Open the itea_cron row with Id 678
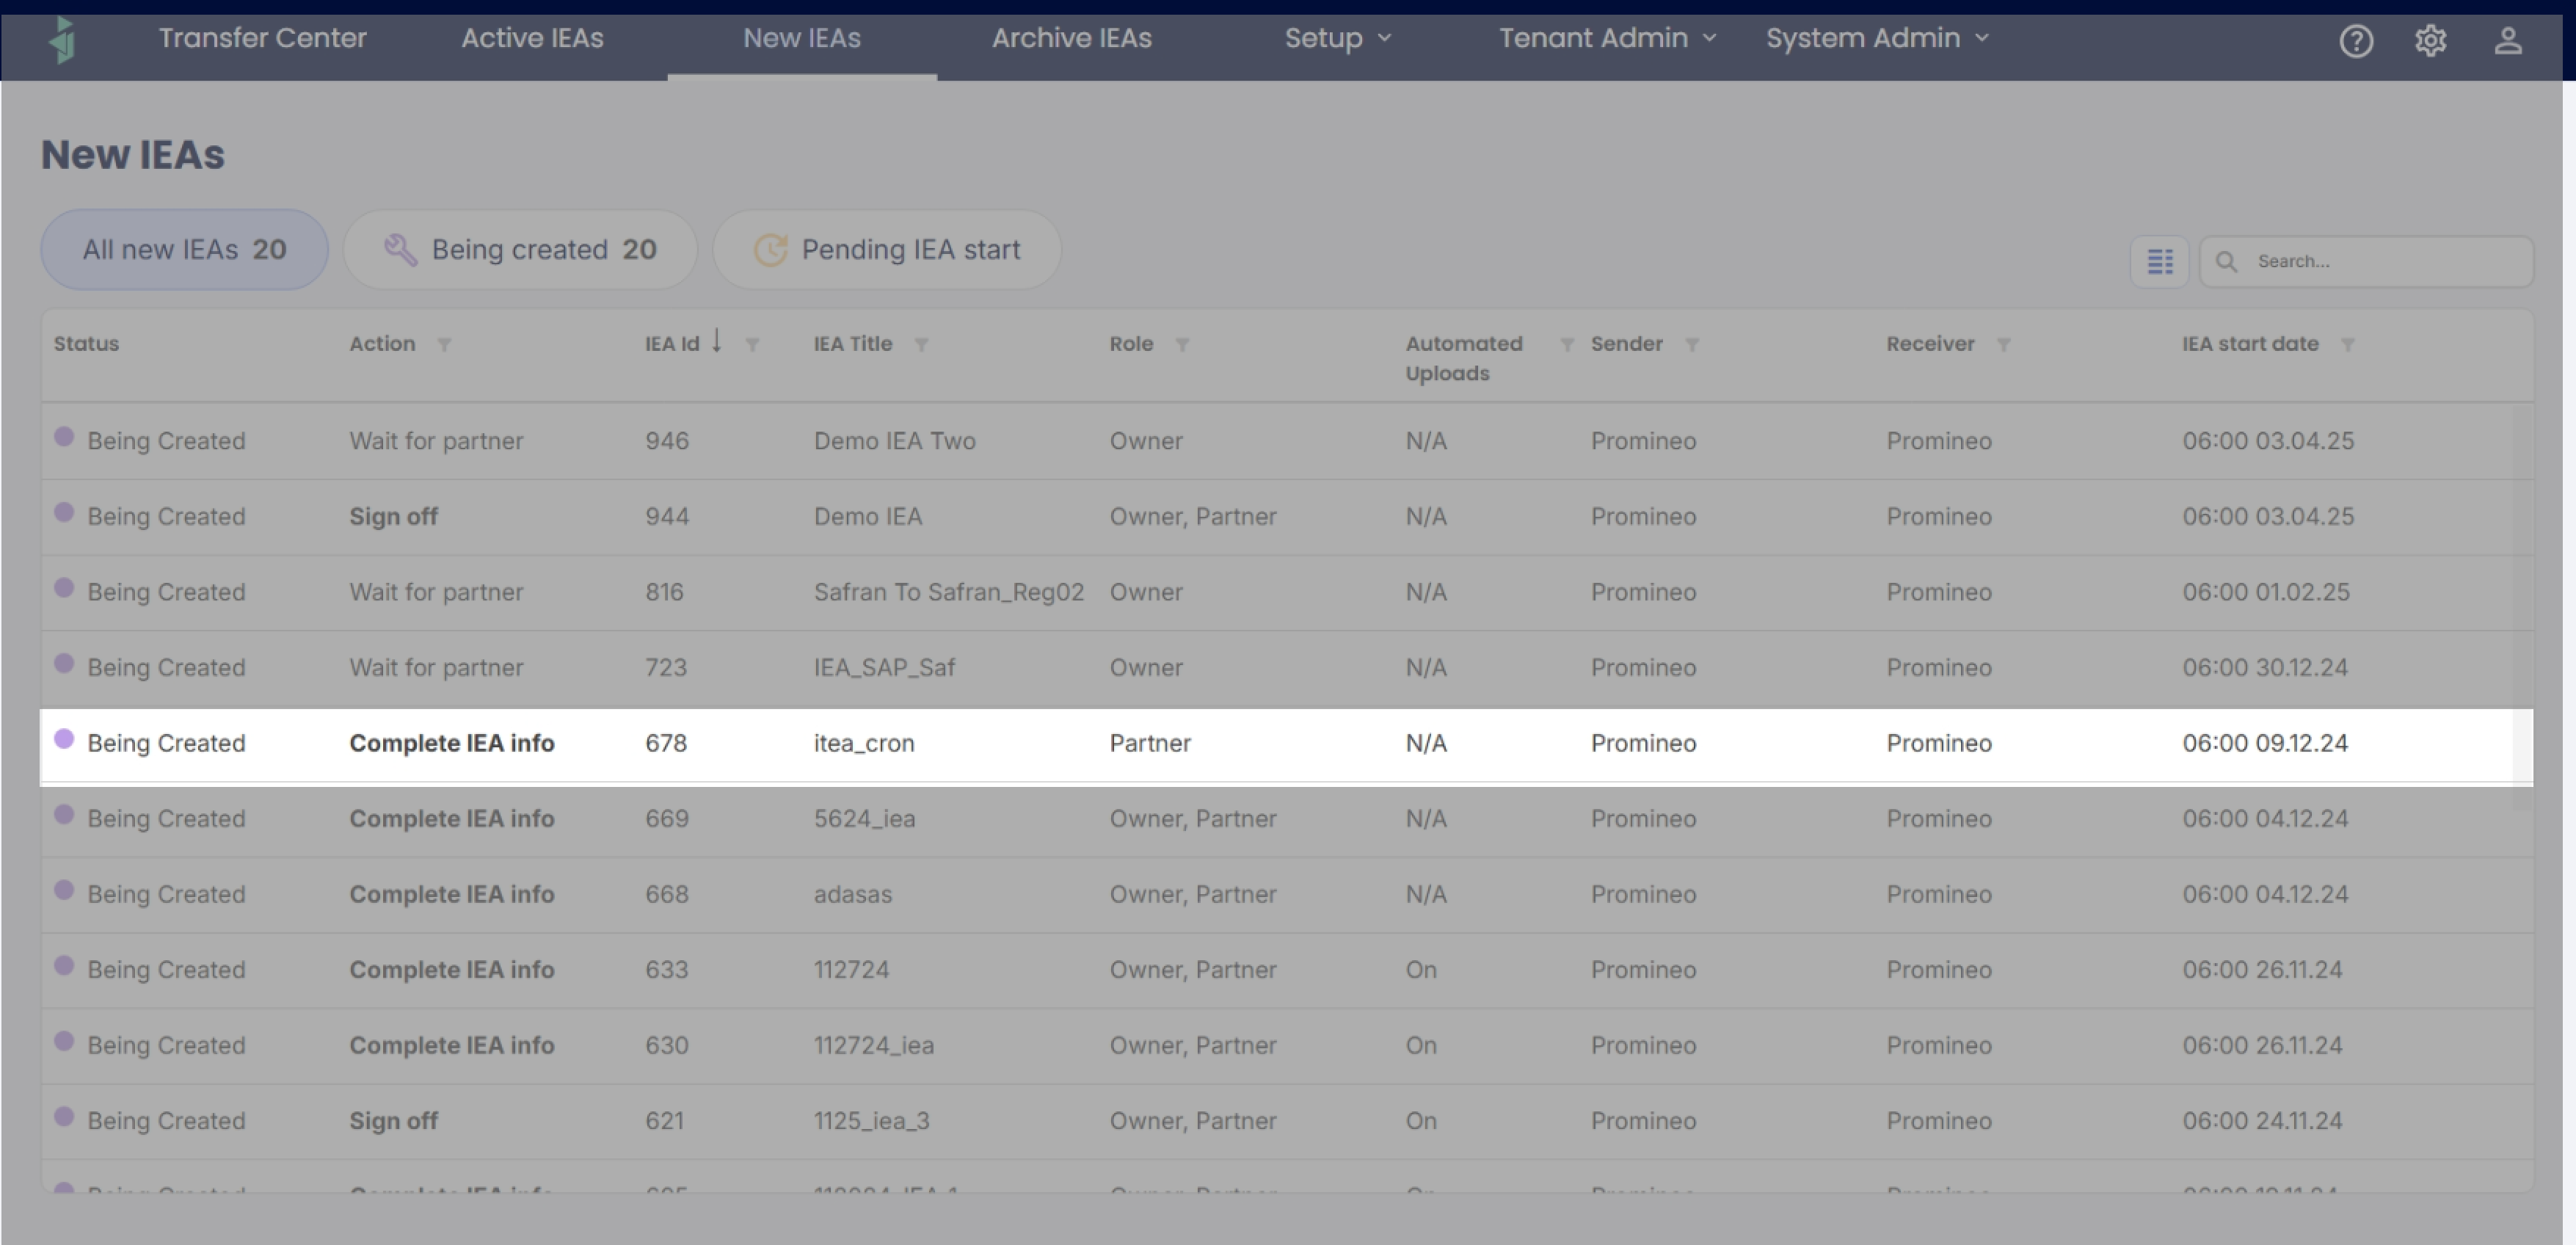 click(x=863, y=743)
